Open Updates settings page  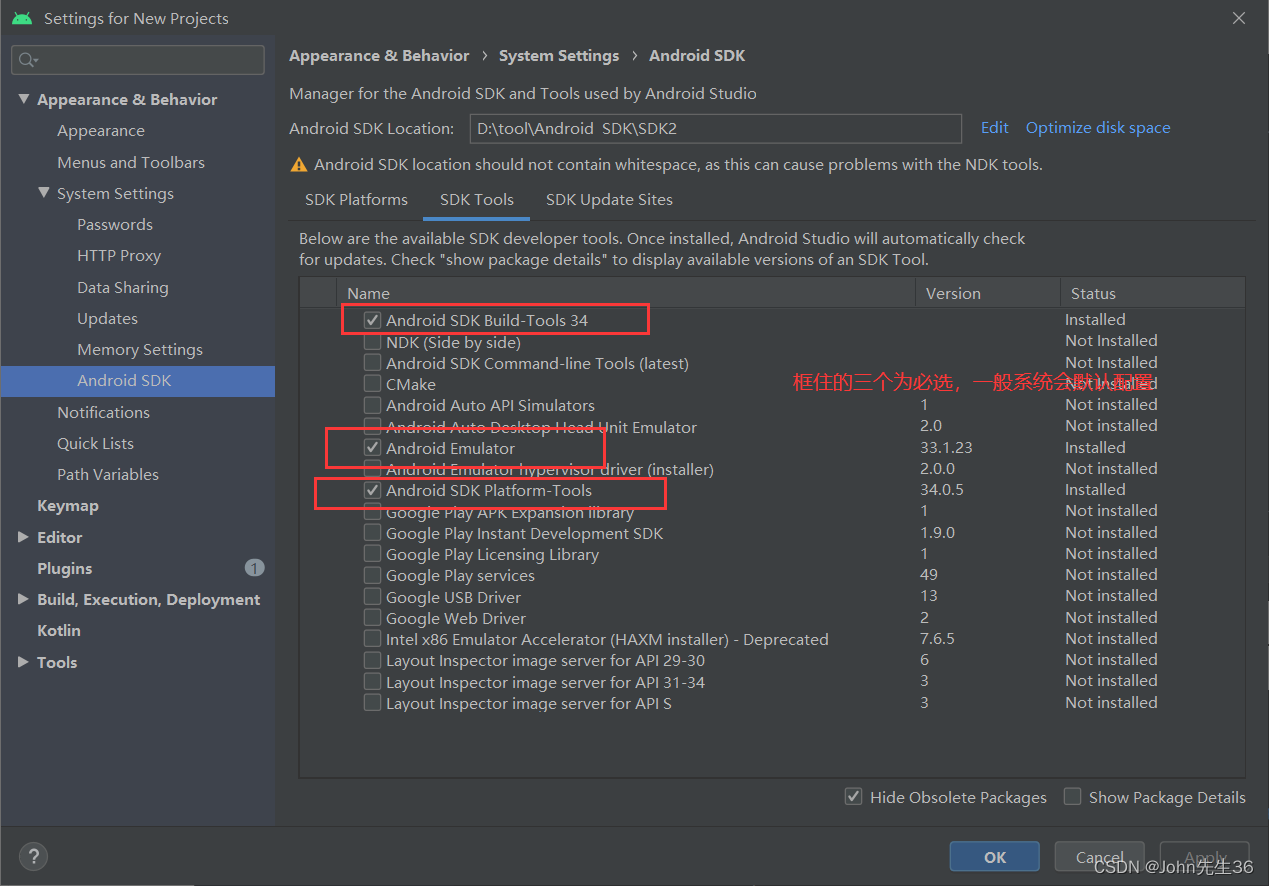pos(107,318)
